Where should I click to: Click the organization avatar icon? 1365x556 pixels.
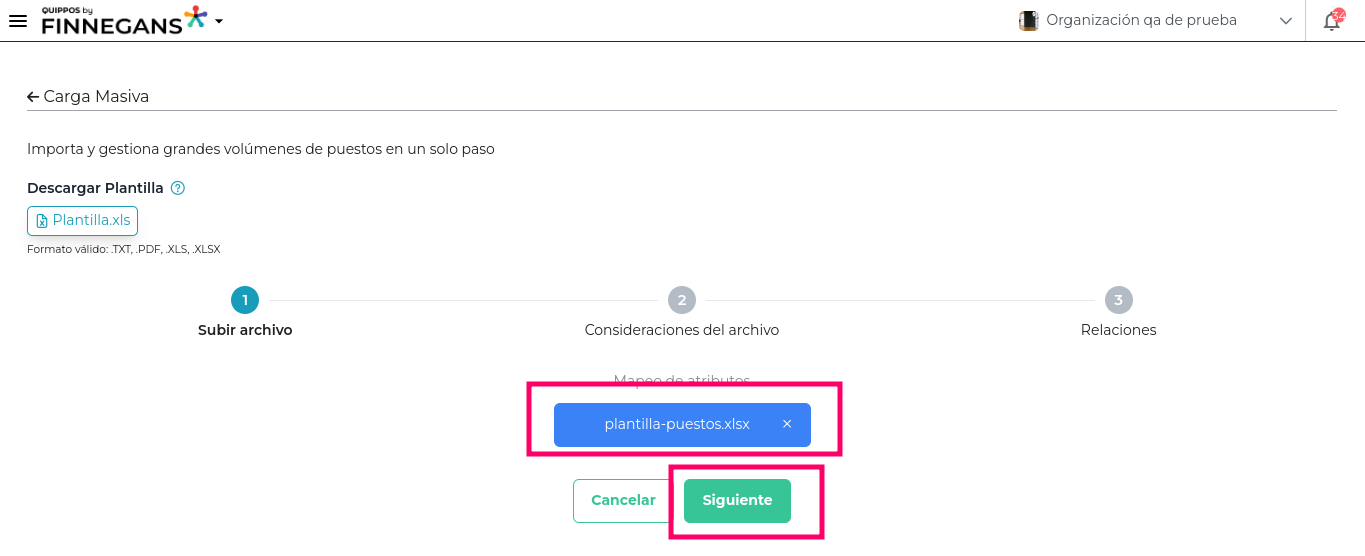1028,21
